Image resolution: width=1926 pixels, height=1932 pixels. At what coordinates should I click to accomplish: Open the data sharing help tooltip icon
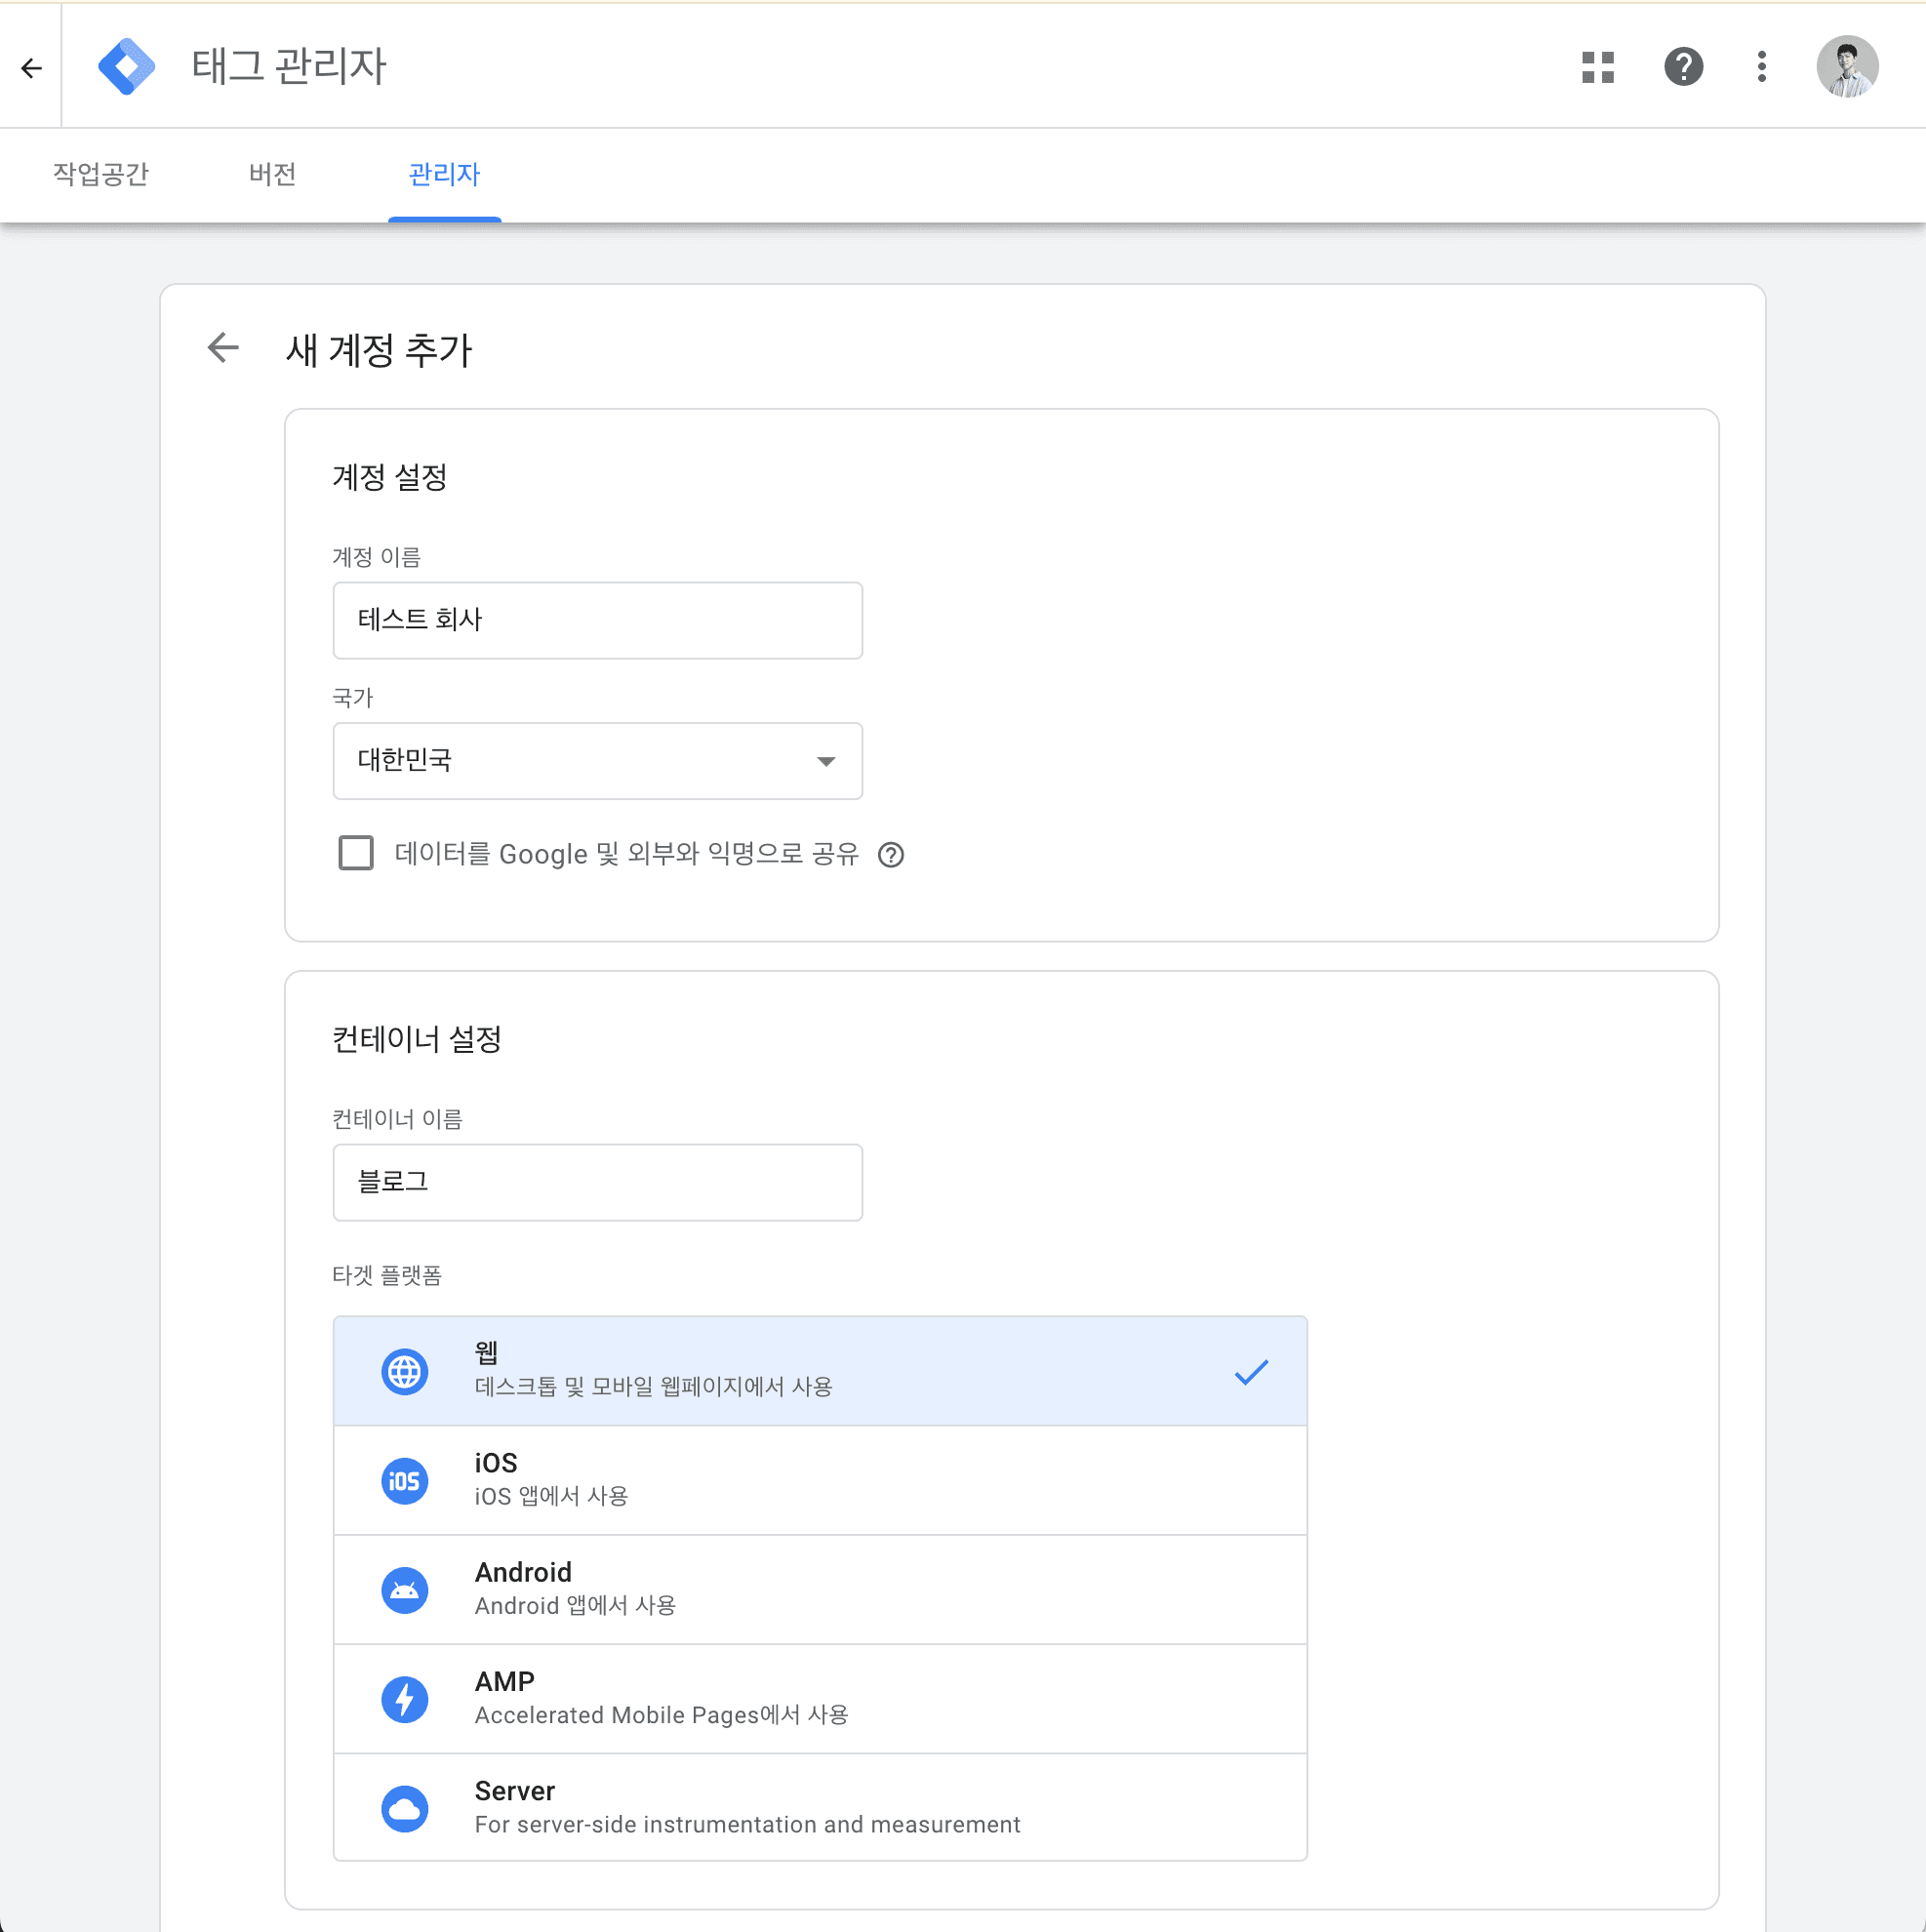coord(891,855)
